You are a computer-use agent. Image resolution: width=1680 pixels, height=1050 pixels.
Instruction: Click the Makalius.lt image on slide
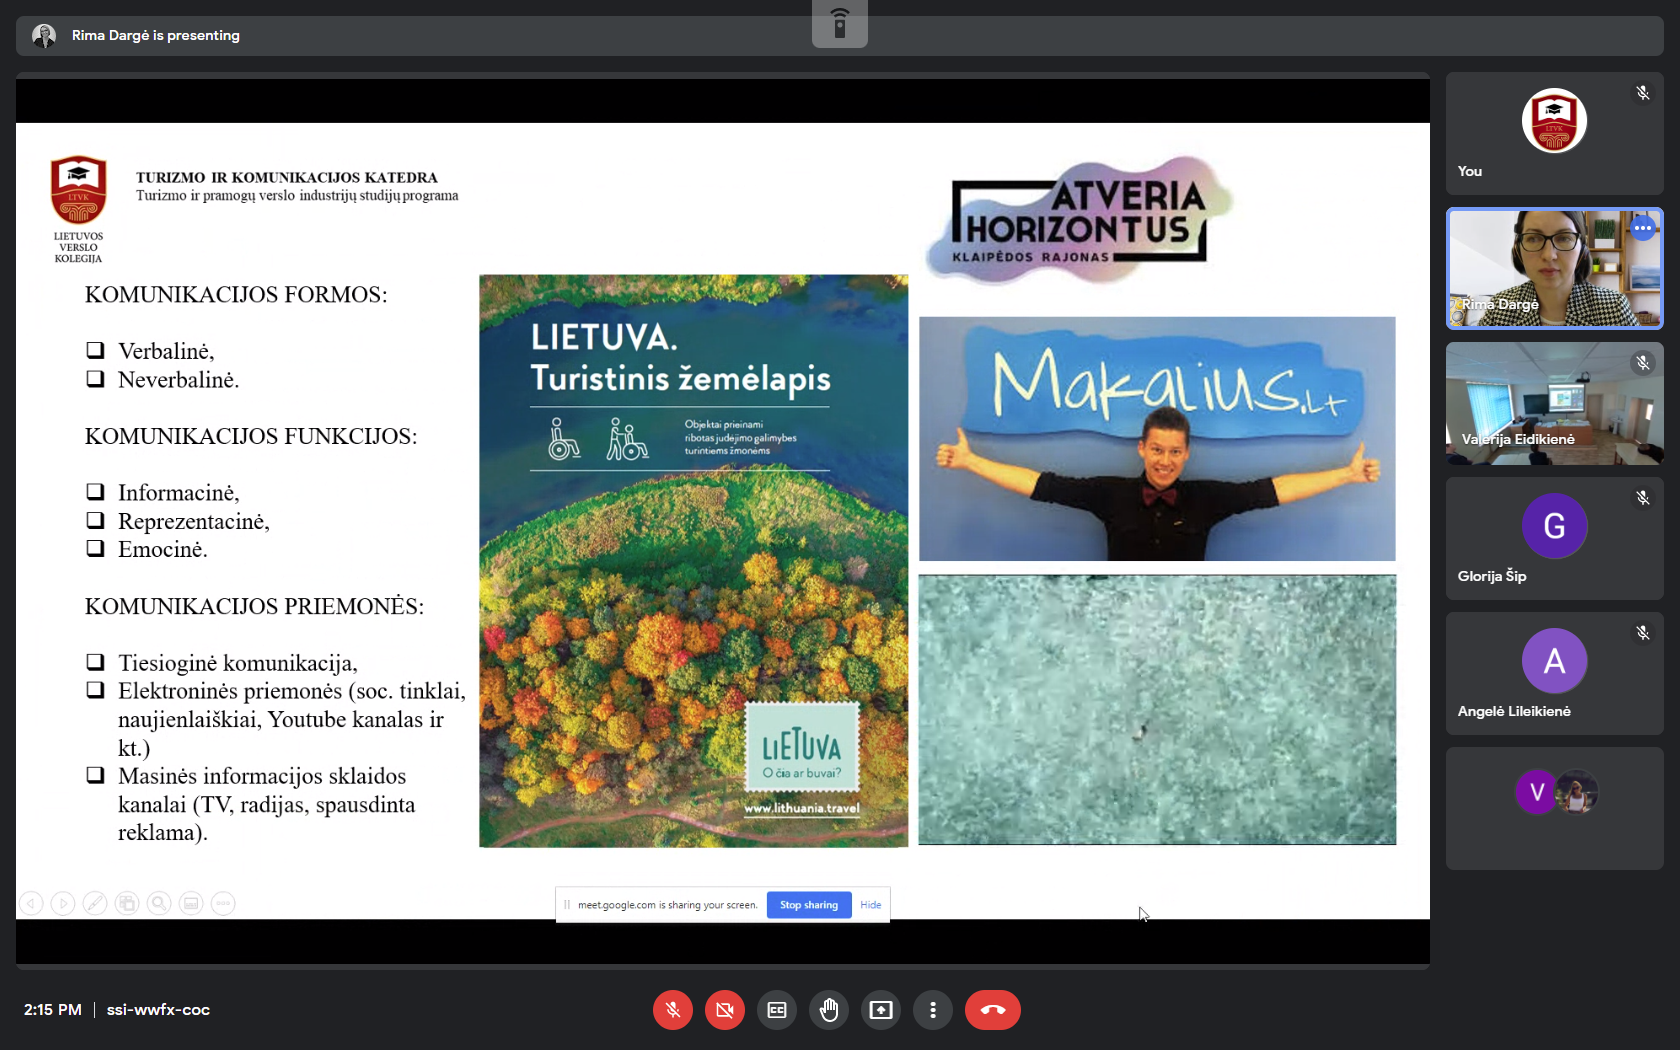click(1157, 439)
